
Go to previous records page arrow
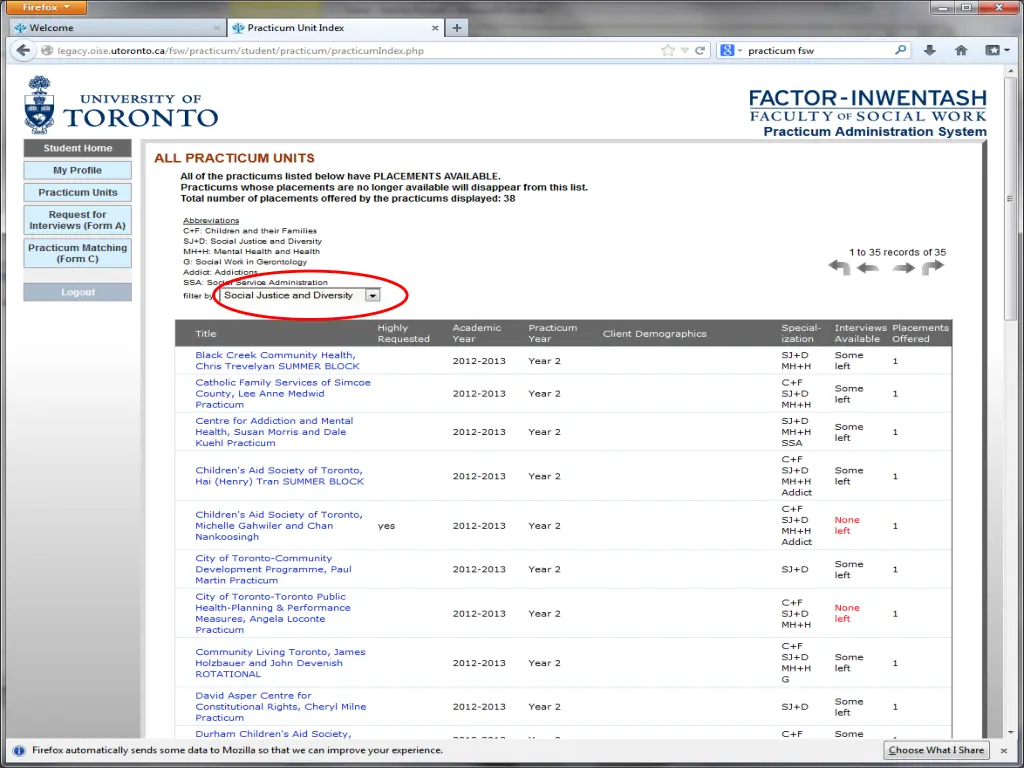point(868,268)
